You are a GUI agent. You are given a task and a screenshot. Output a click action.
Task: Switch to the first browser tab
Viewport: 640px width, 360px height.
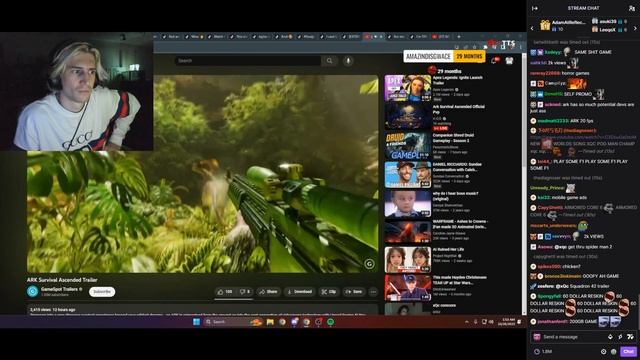point(171,37)
